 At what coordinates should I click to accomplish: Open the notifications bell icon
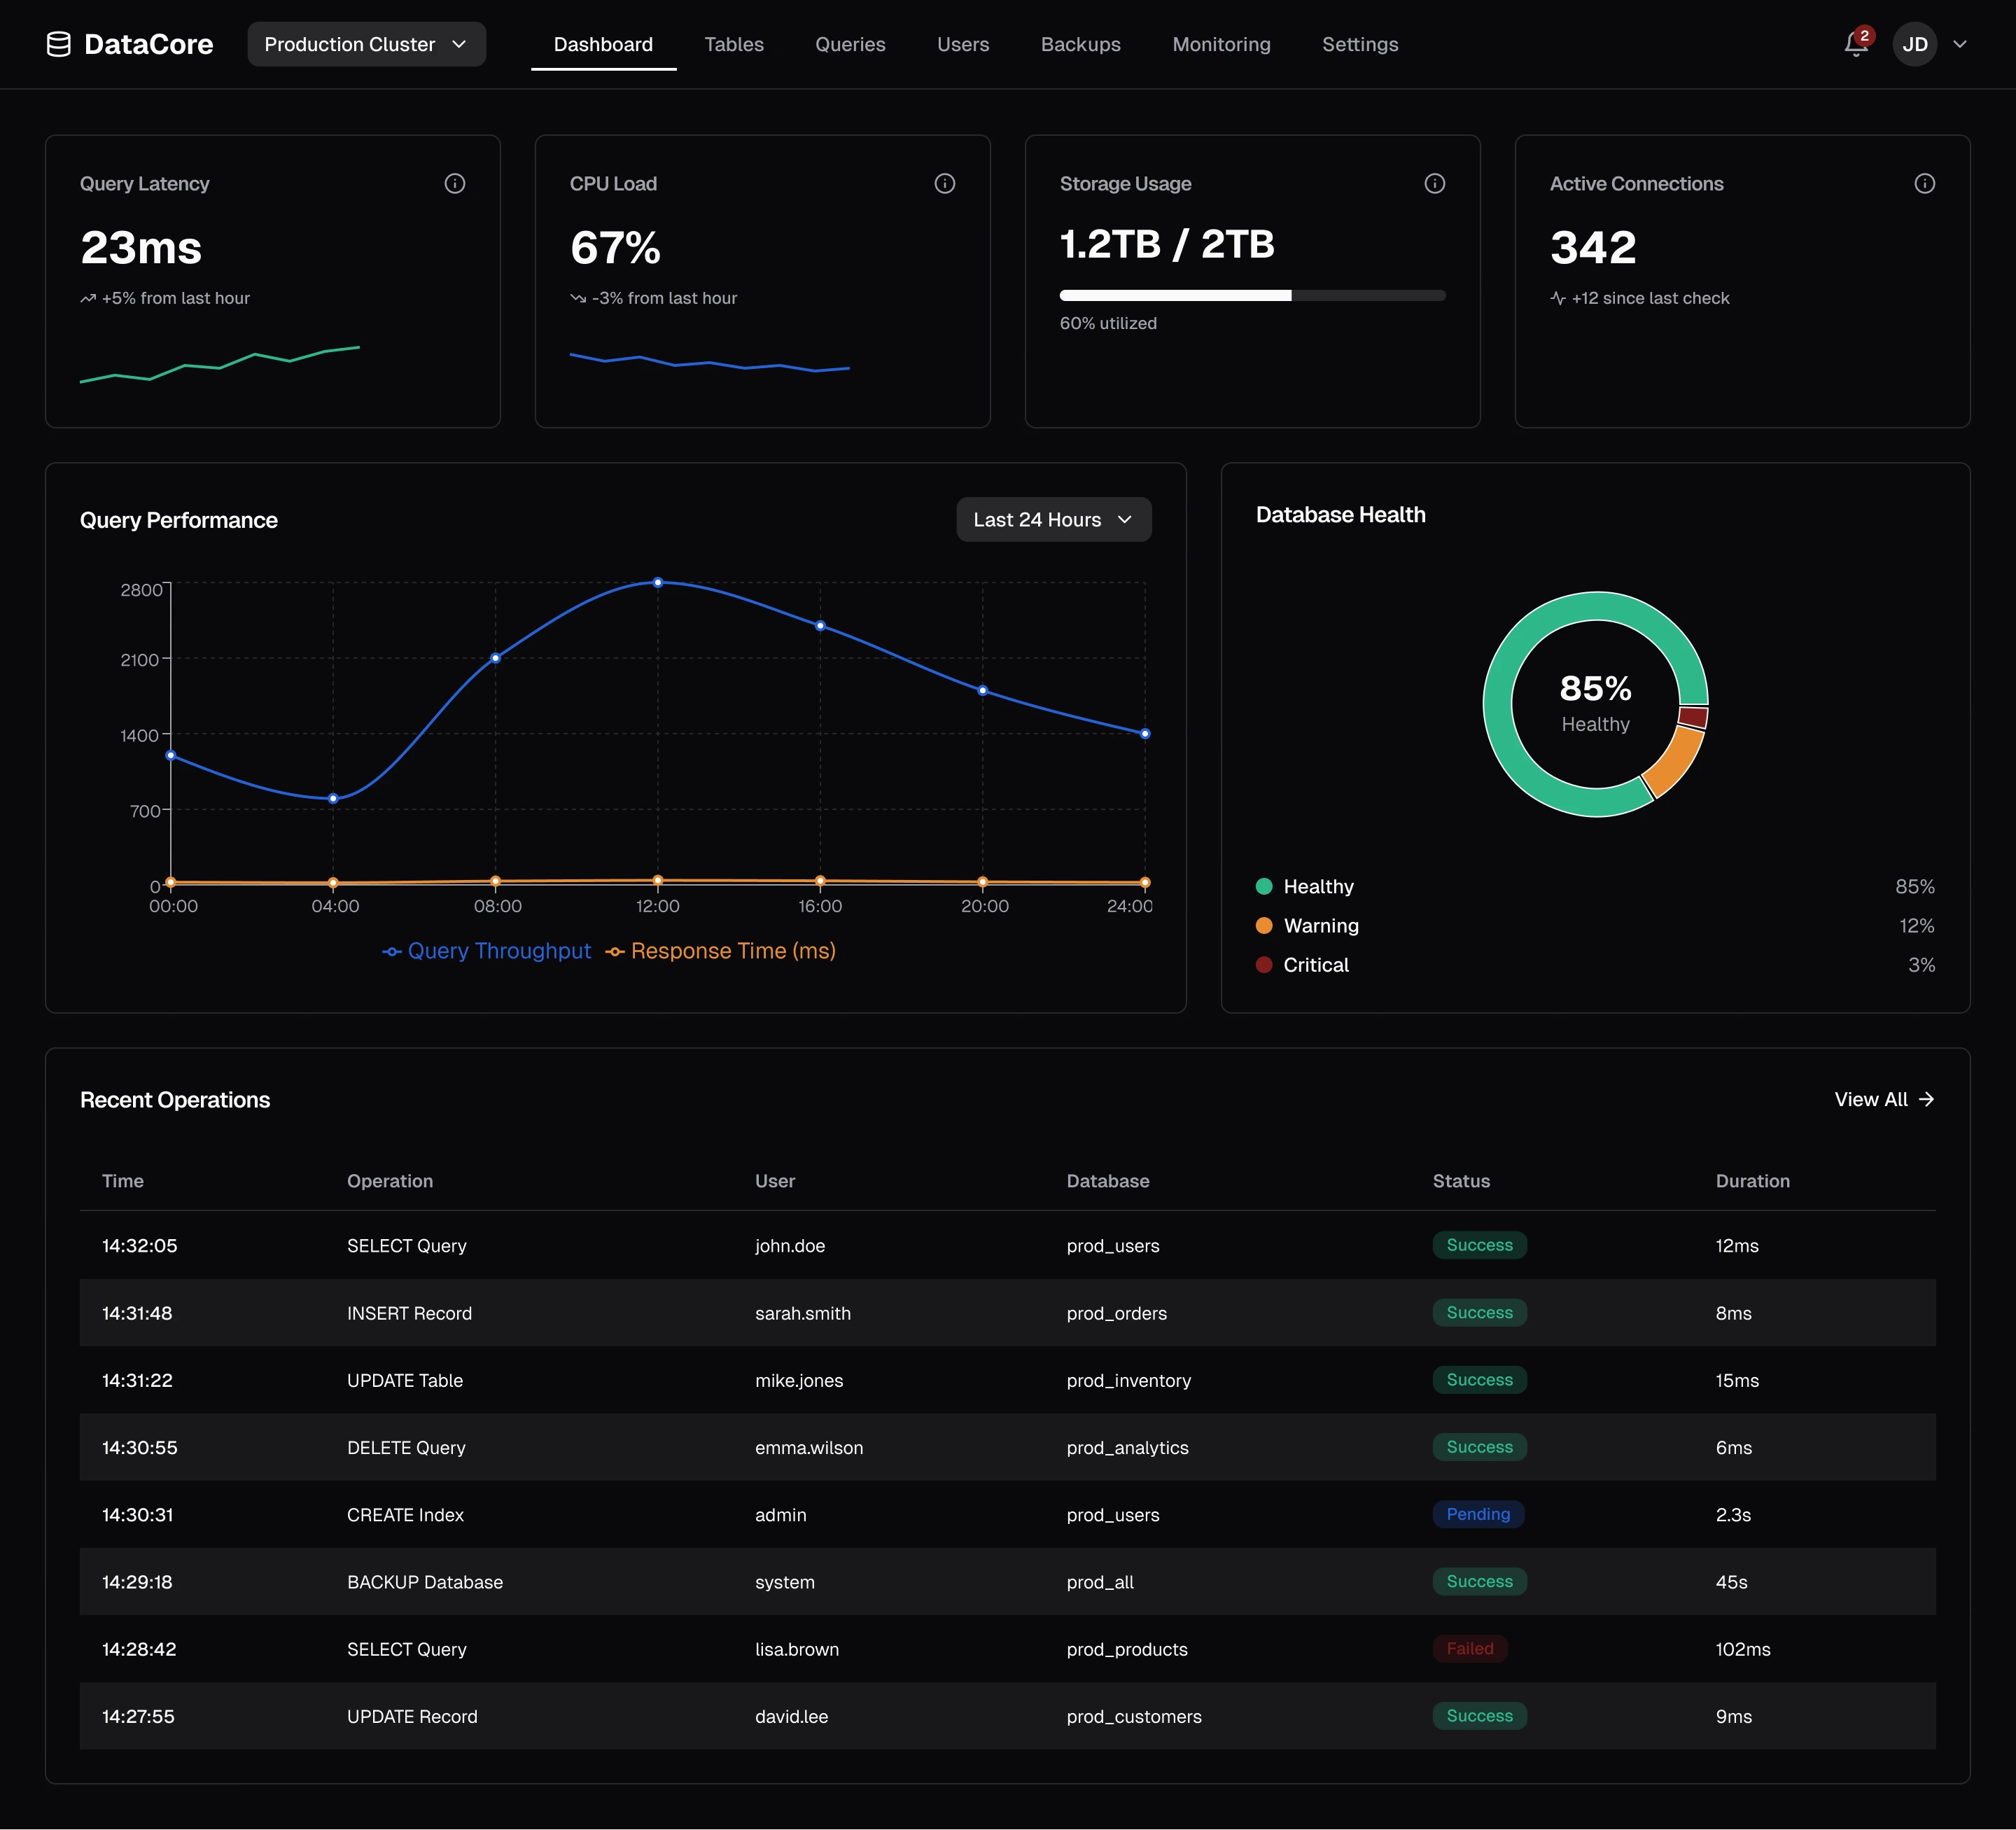click(1855, 44)
